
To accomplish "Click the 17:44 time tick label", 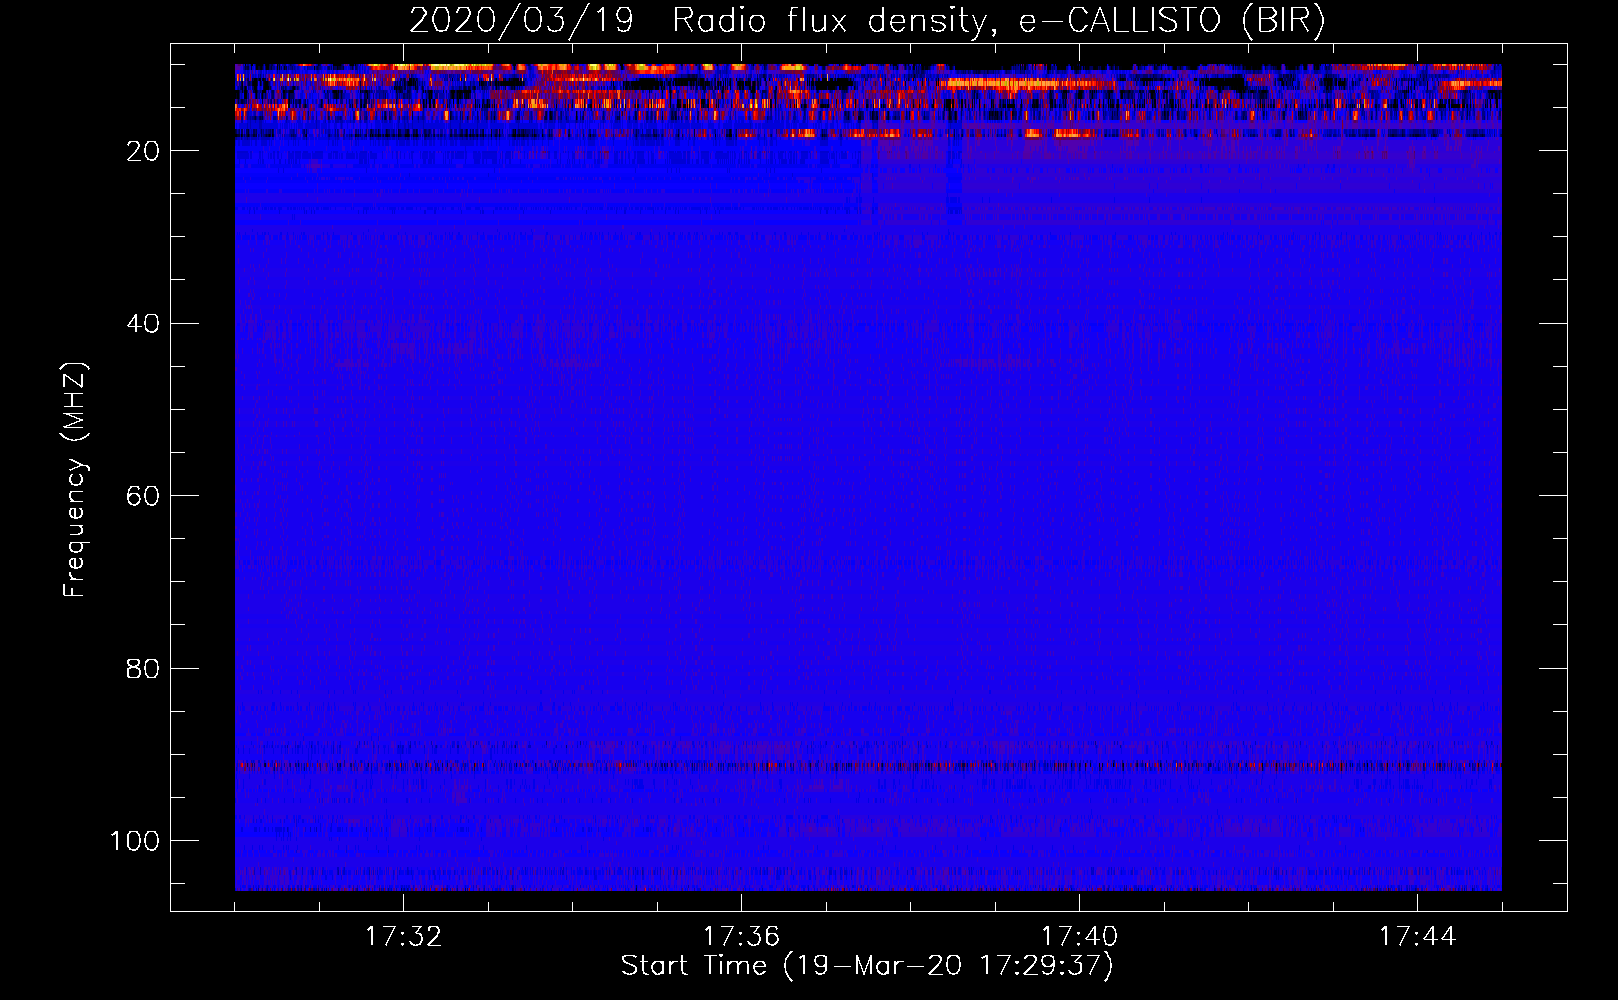I will (1417, 937).
